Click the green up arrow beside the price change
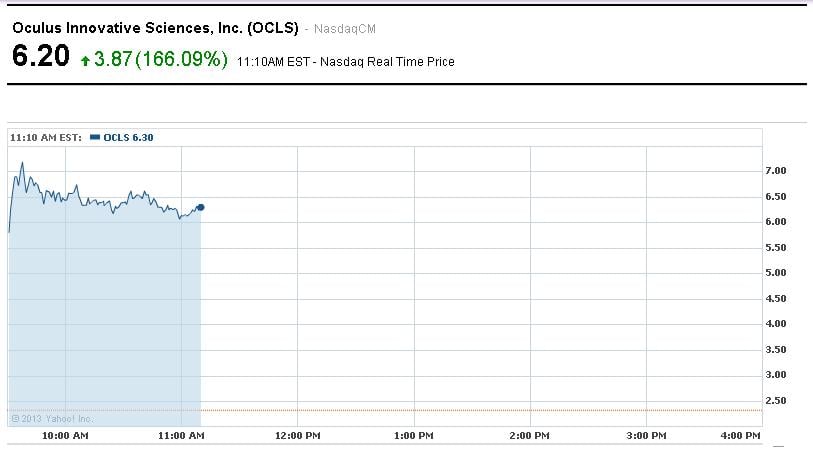Image resolution: width=813 pixels, height=451 pixels. coord(86,61)
